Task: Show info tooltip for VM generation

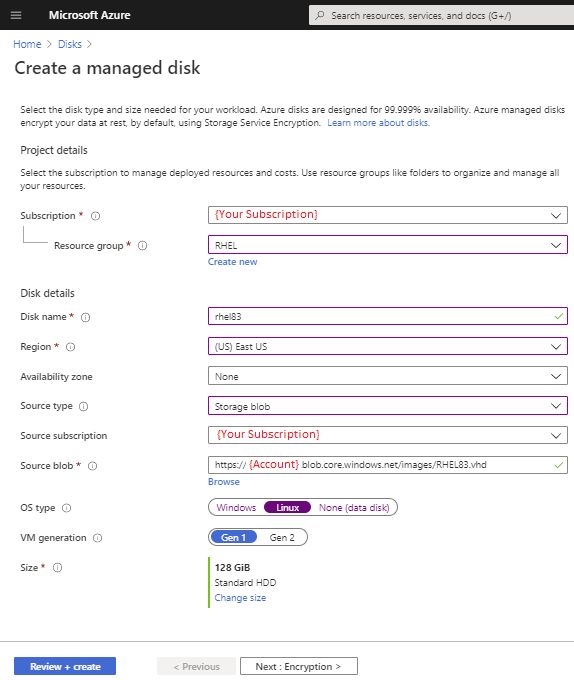Action: click(x=98, y=538)
